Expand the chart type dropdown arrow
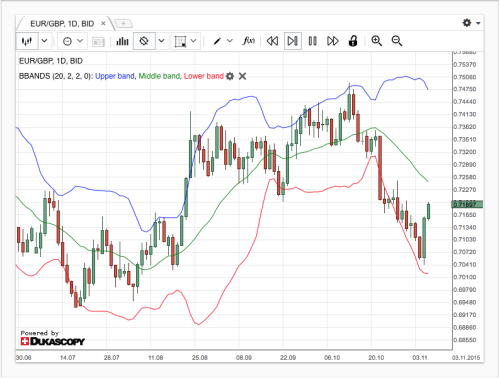The height and width of the screenshot is (378, 500). coord(44,41)
